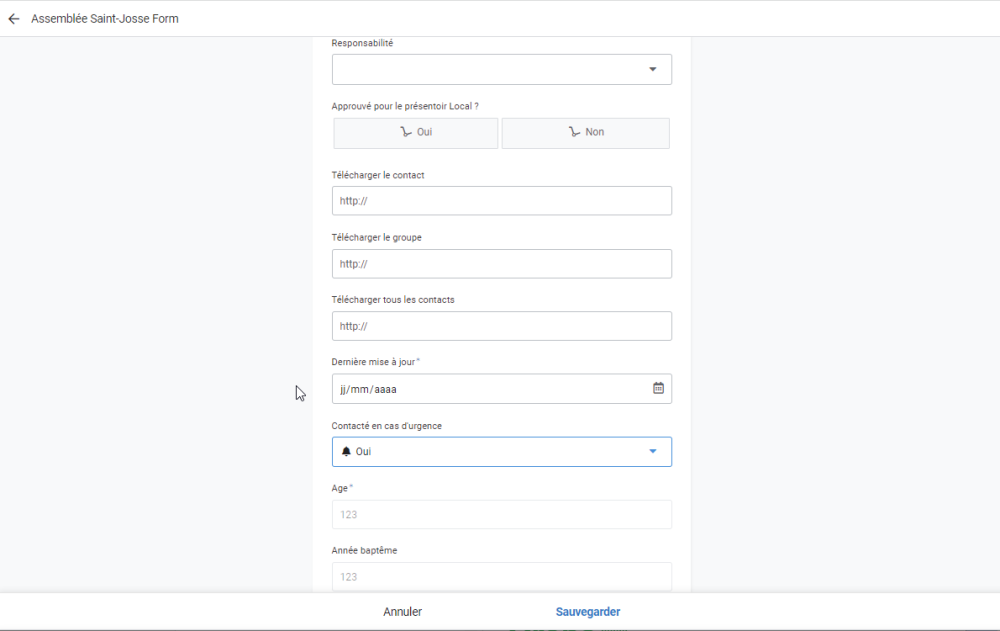Click the Année baptême number field

501,576
